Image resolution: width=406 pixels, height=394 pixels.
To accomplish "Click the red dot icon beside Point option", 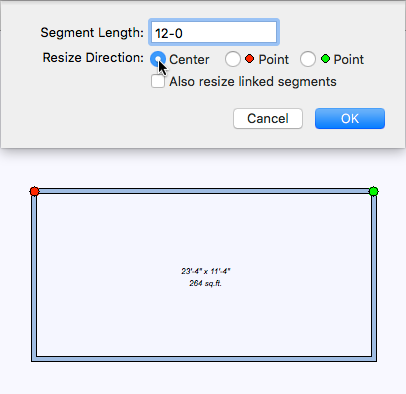I will click(x=249, y=59).
